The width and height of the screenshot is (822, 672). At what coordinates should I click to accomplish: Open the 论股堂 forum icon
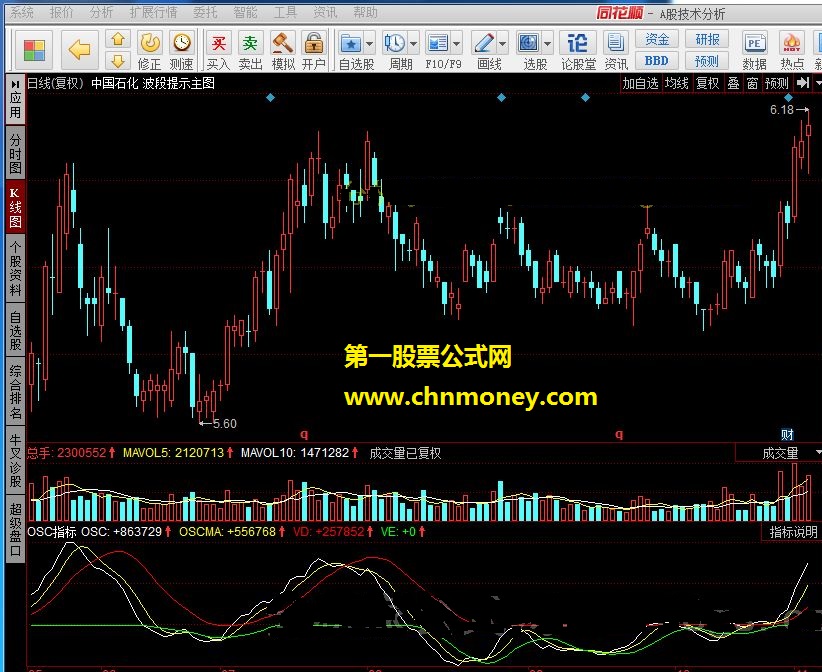577,43
